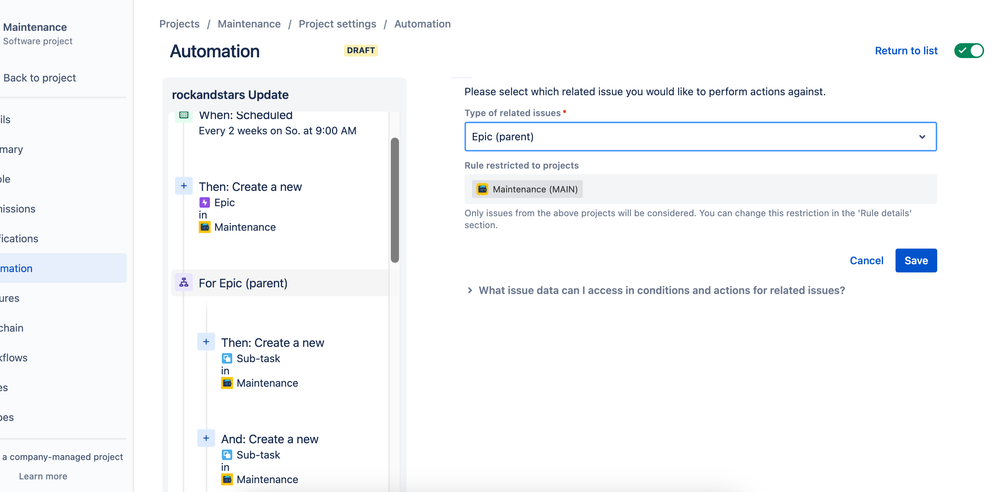Image resolution: width=999 pixels, height=492 pixels.
Task: Click plus icon beside Then: Create a new Sub-task
Action: [206, 342]
